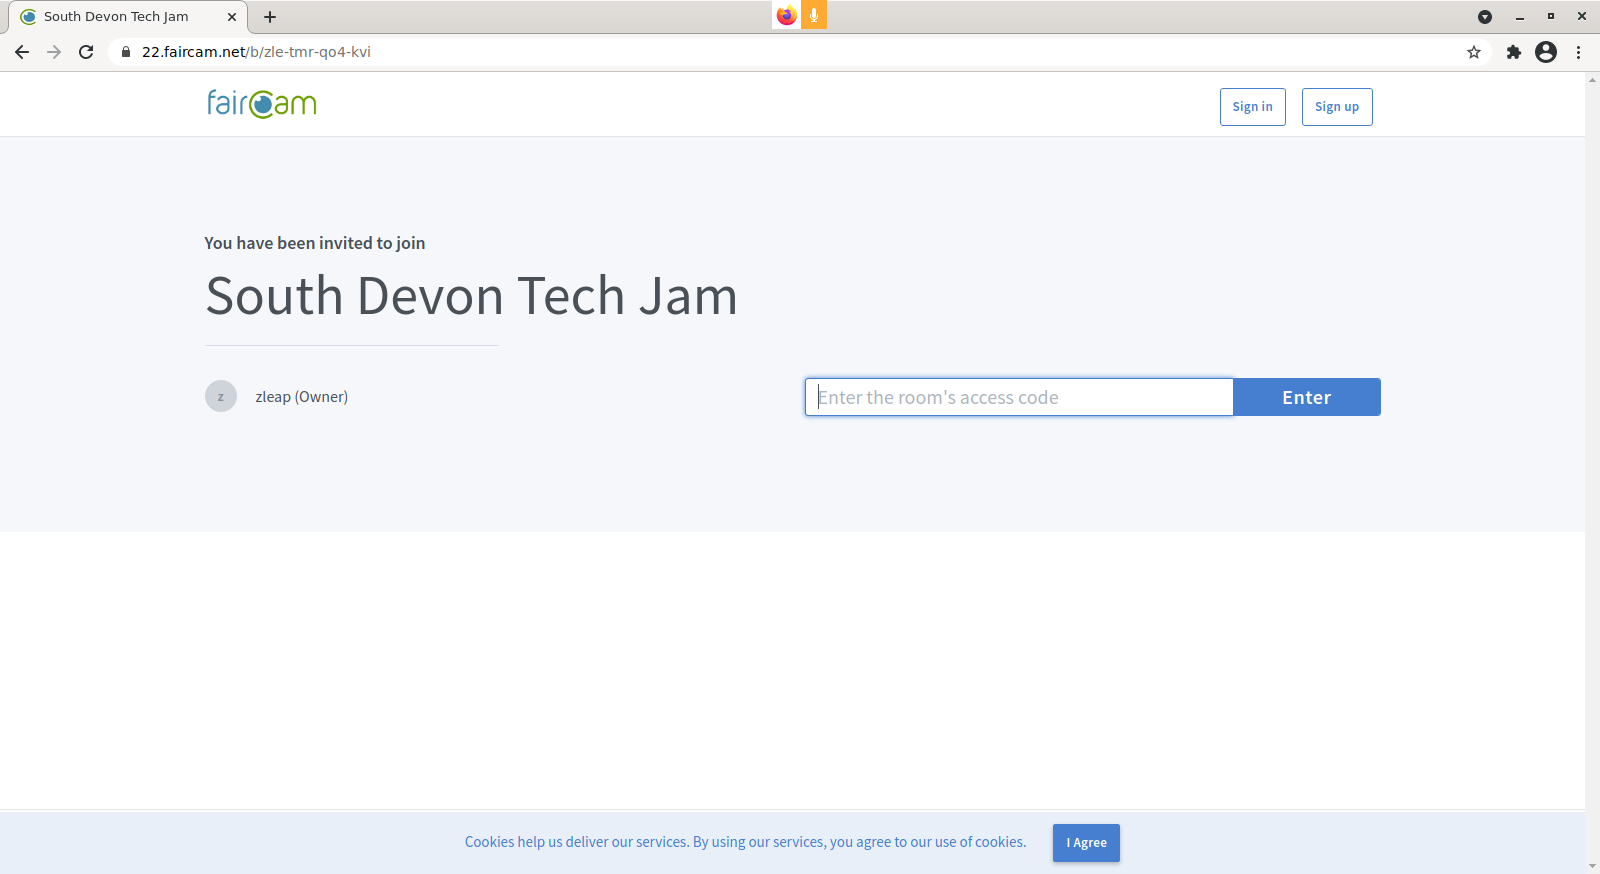This screenshot has height=874, width=1600.
Task: Close the browser window
Action: [1582, 17]
